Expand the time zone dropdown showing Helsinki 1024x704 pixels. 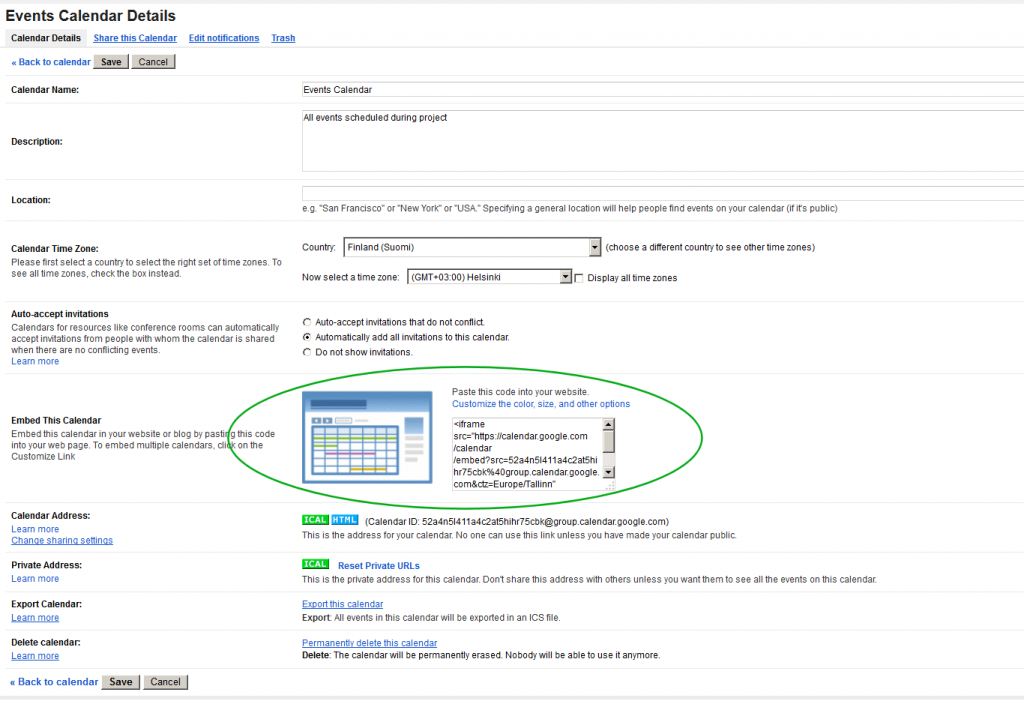(489, 277)
